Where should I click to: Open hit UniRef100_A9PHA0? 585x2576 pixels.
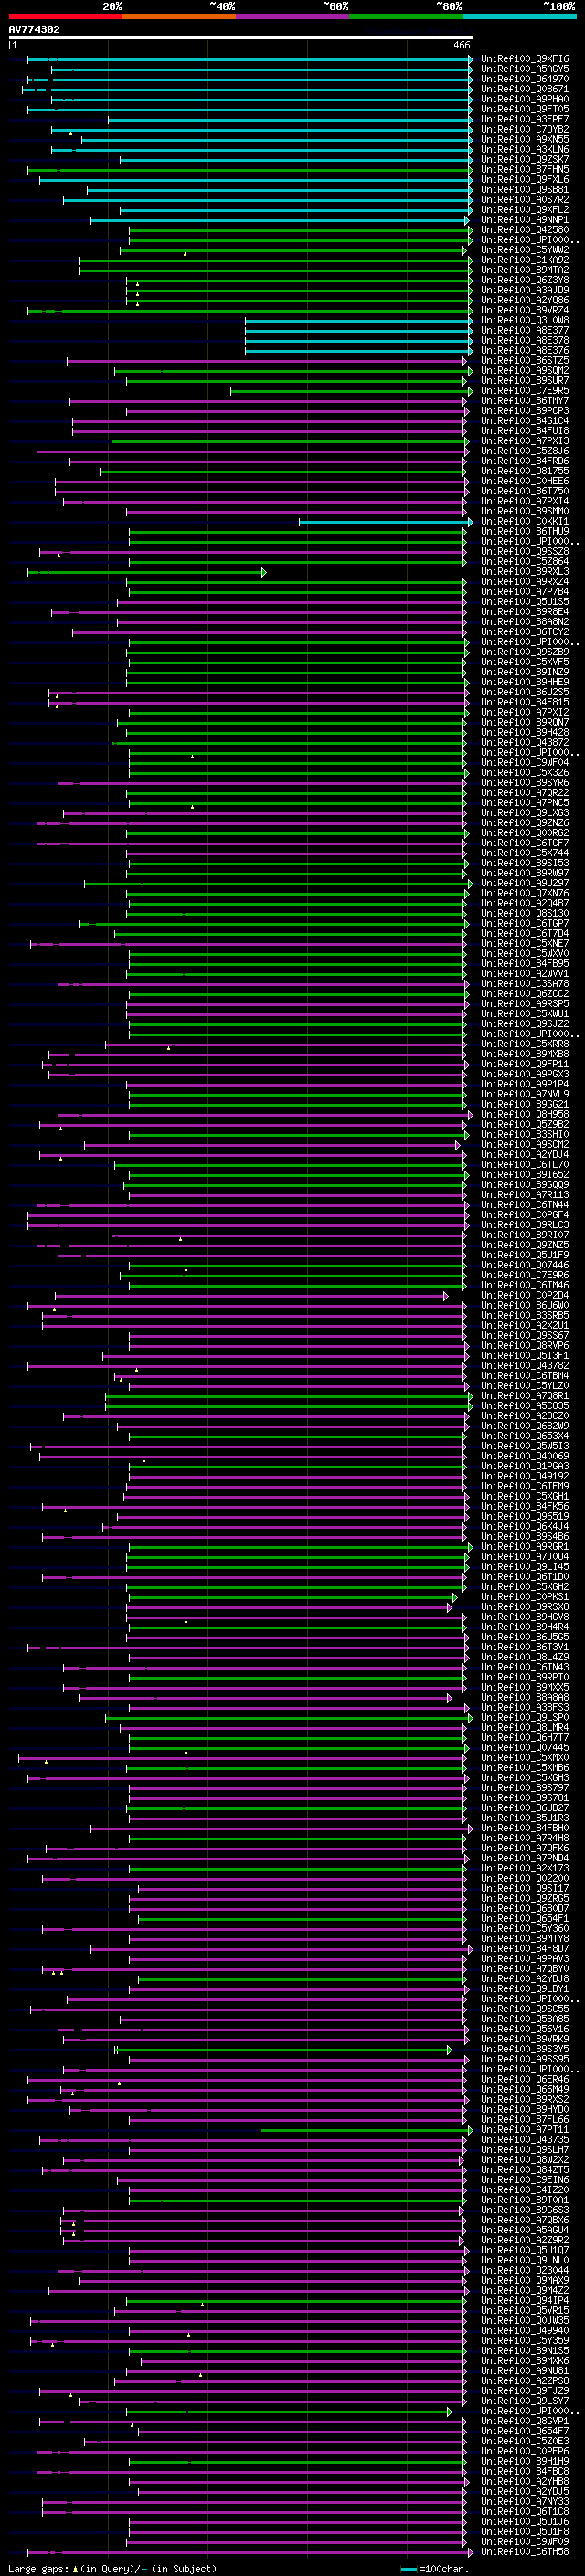coord(525,99)
